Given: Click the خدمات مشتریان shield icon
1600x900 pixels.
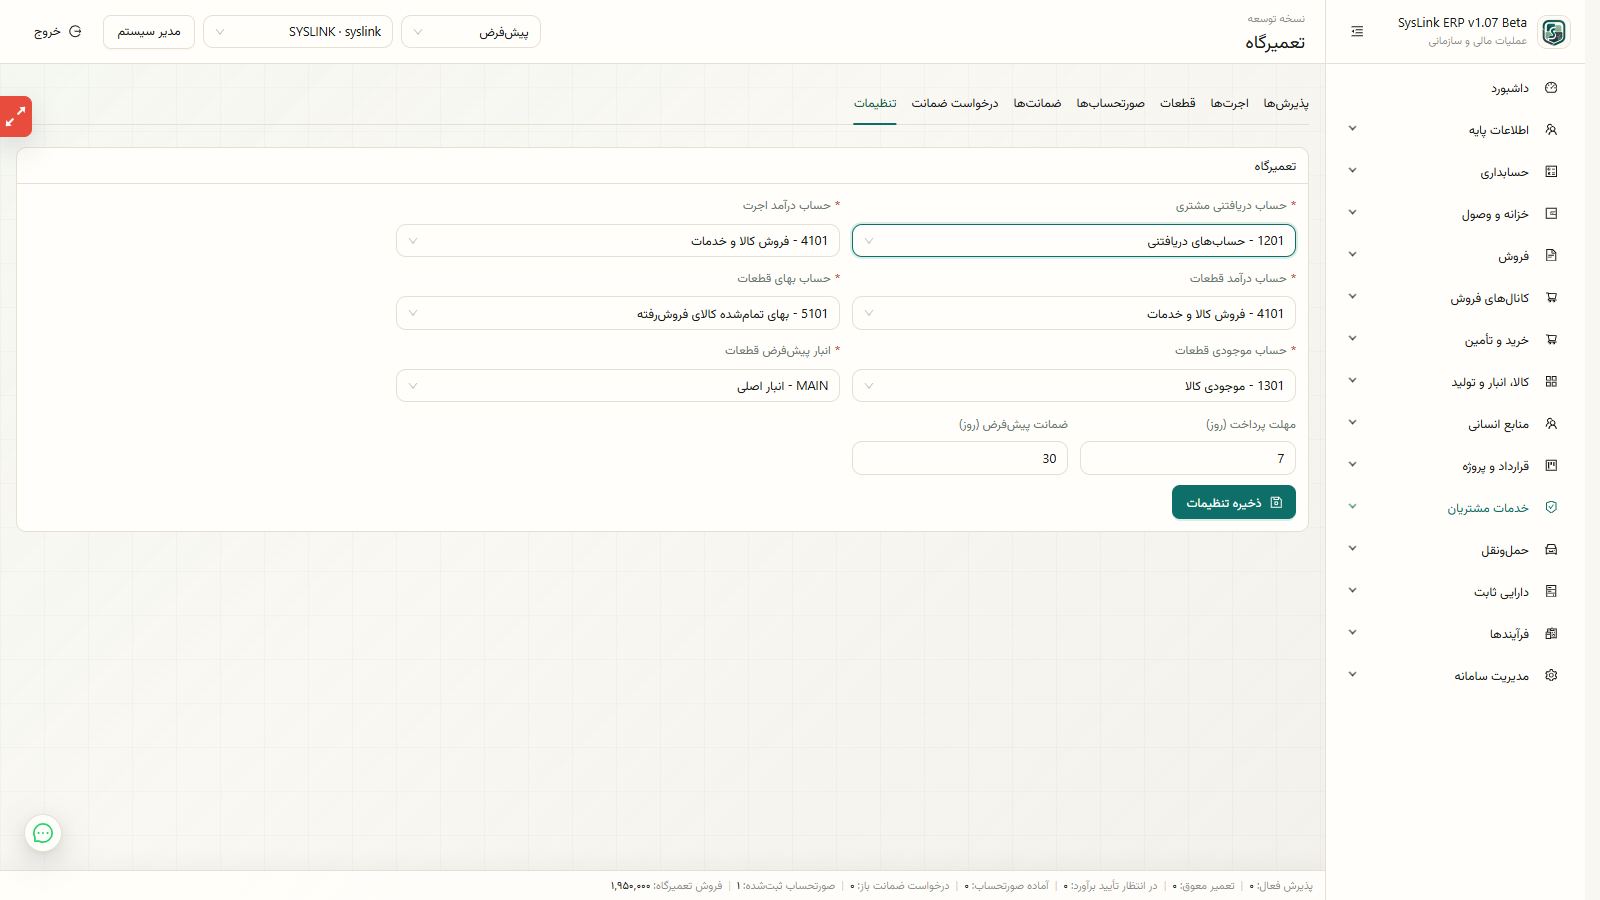Looking at the screenshot, I should (x=1551, y=508).
